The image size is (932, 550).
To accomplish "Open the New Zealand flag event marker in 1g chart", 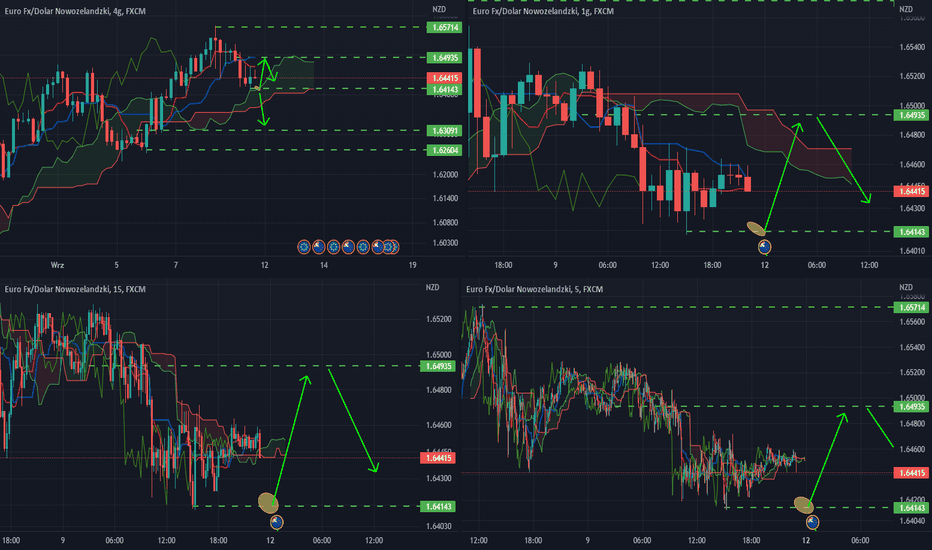I will [764, 246].
